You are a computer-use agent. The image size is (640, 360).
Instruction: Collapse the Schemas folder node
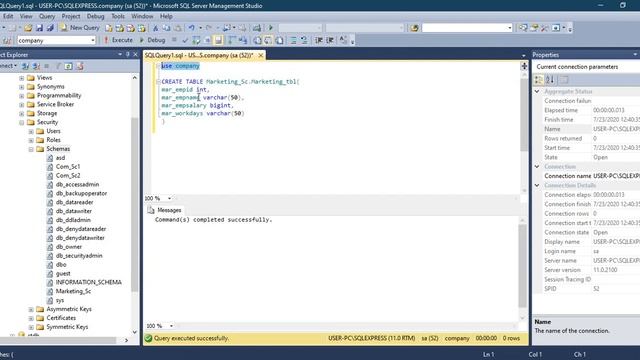coord(31,149)
